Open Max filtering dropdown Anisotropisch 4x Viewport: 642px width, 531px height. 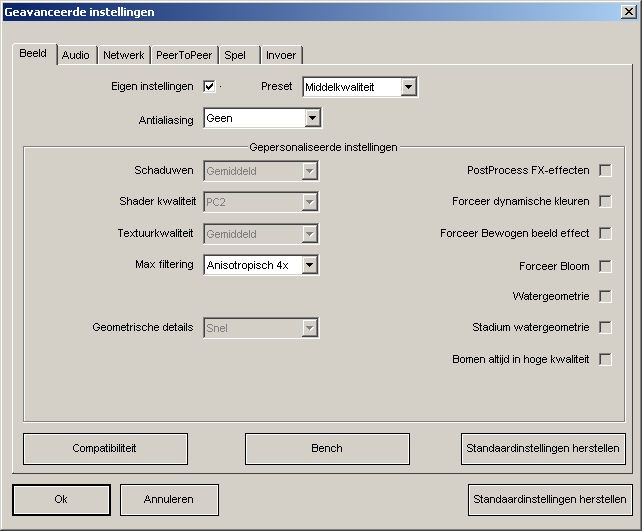pos(261,265)
